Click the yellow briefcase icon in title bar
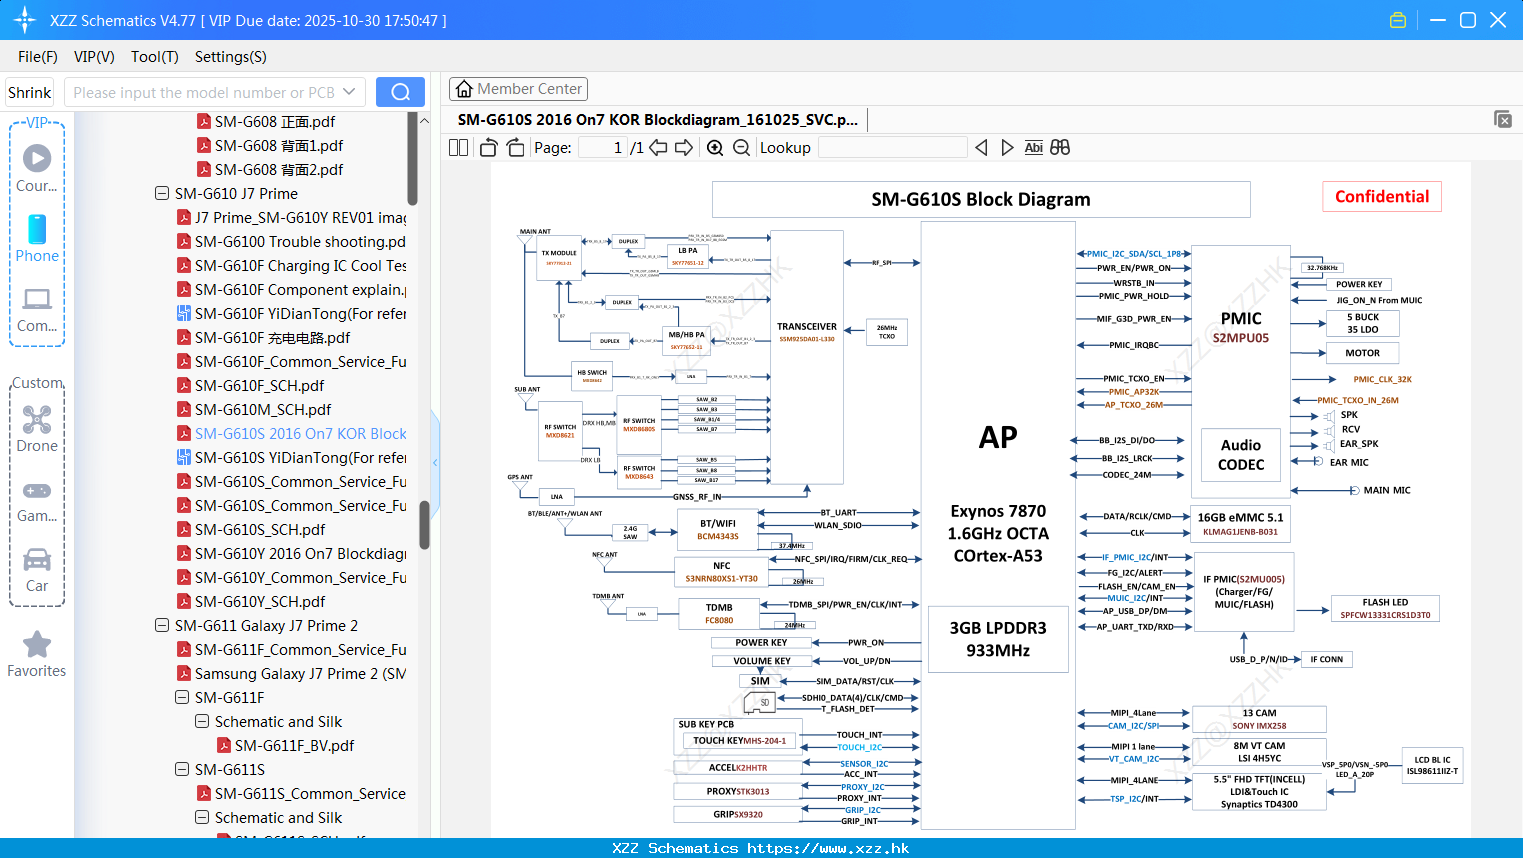 pos(1398,20)
